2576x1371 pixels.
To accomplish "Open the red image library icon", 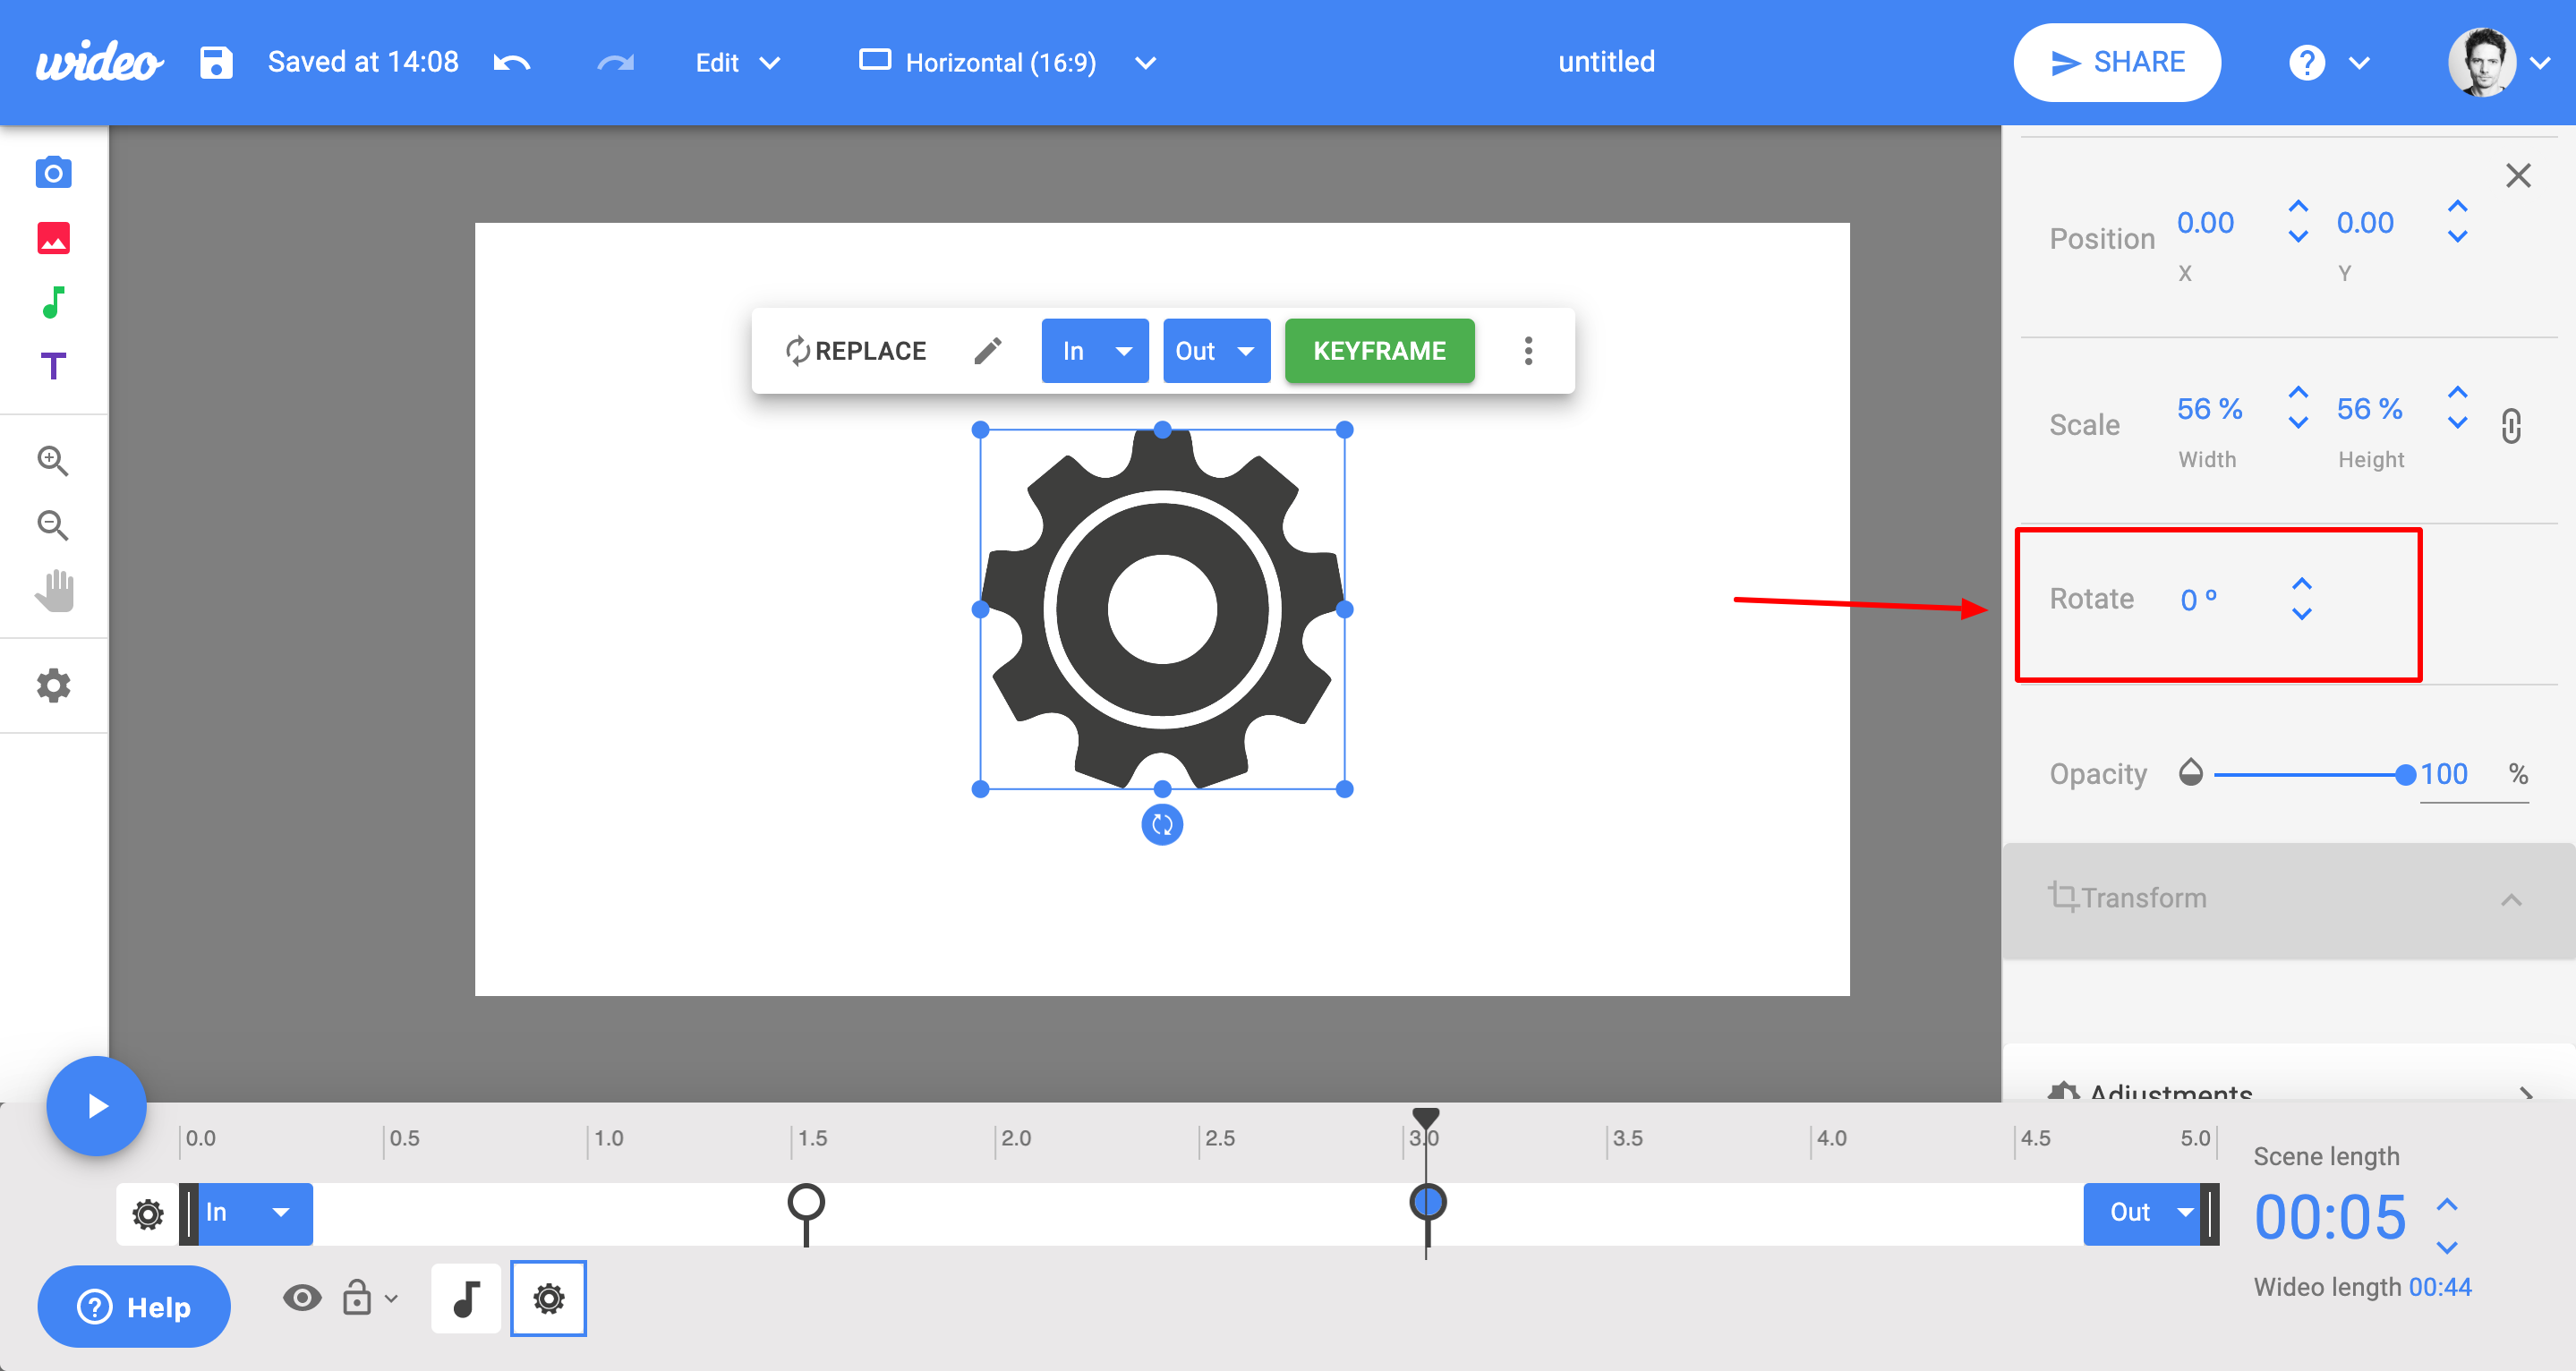I will pos(54,238).
